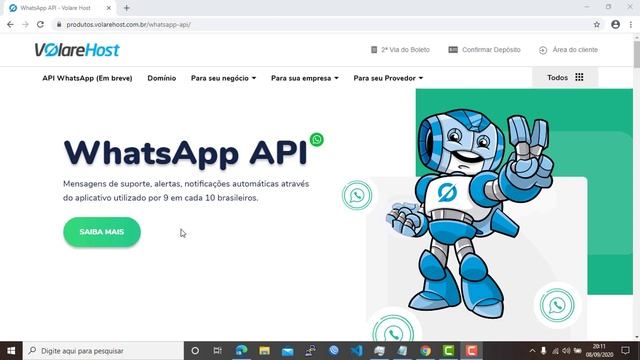Screen dimensions: 640x360
Task: Close the WhatsApp API browser tab
Action: coord(109,8)
